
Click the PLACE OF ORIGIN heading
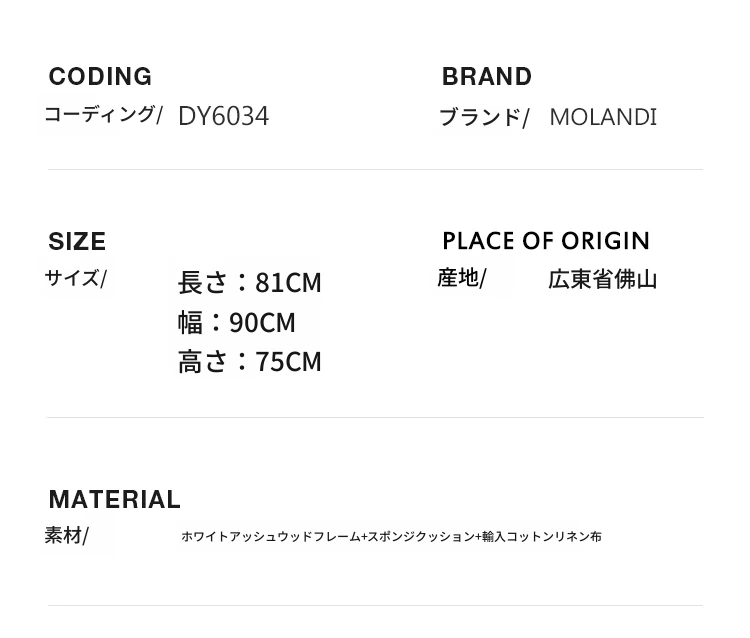click(546, 241)
